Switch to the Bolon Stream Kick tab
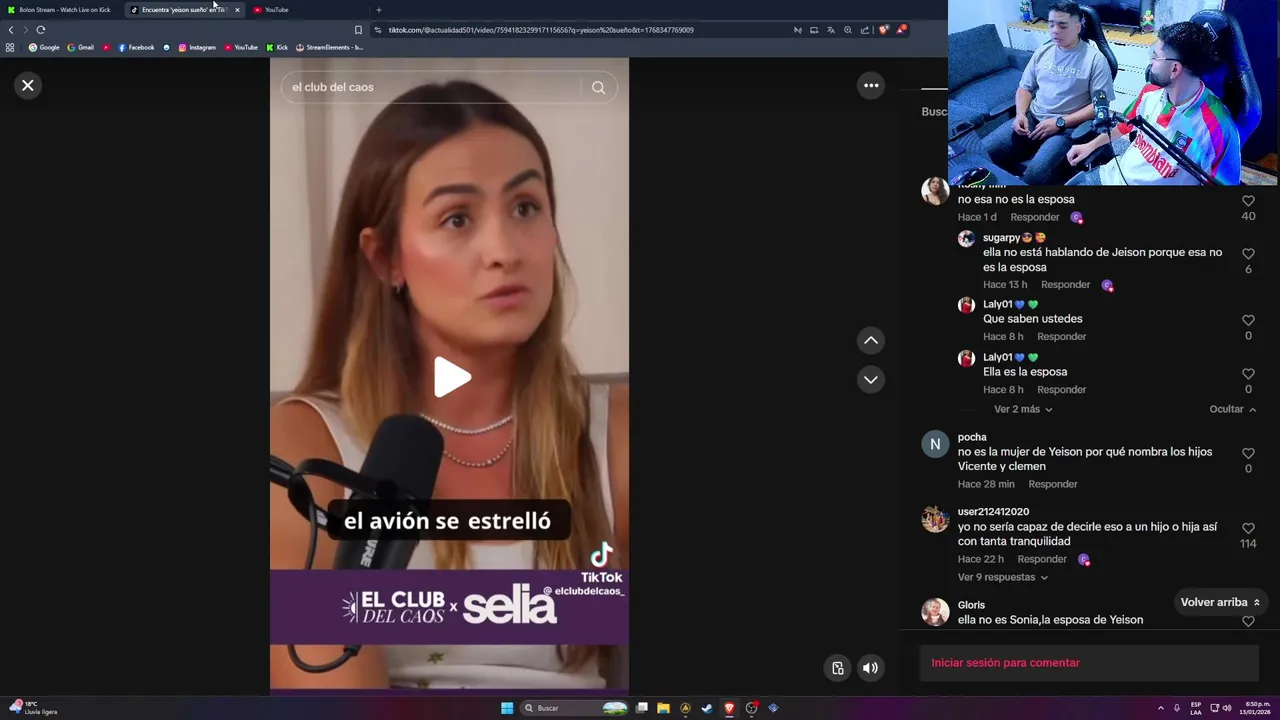Screen dimensions: 1280x720 point(62,10)
